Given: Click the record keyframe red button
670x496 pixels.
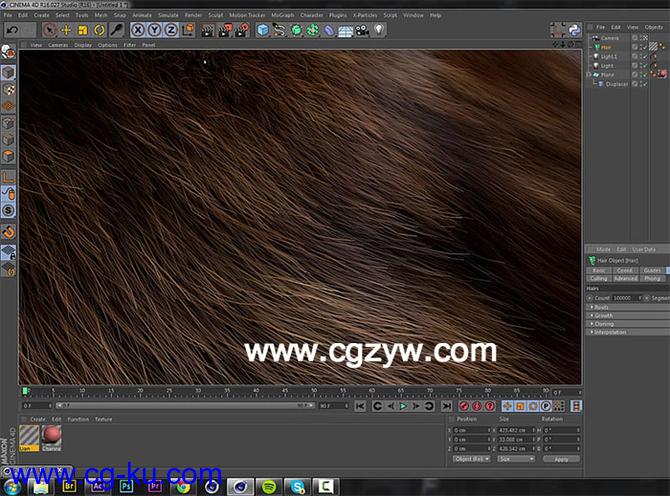Looking at the screenshot, I should tap(464, 406).
